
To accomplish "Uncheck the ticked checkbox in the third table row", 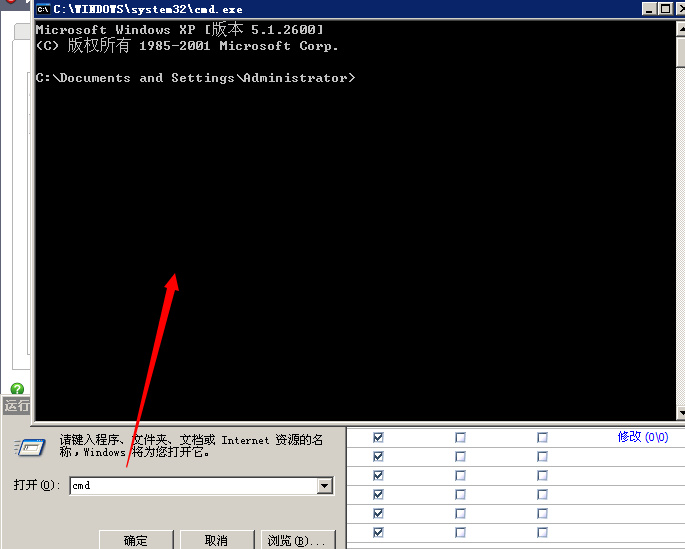I will (x=378, y=475).
